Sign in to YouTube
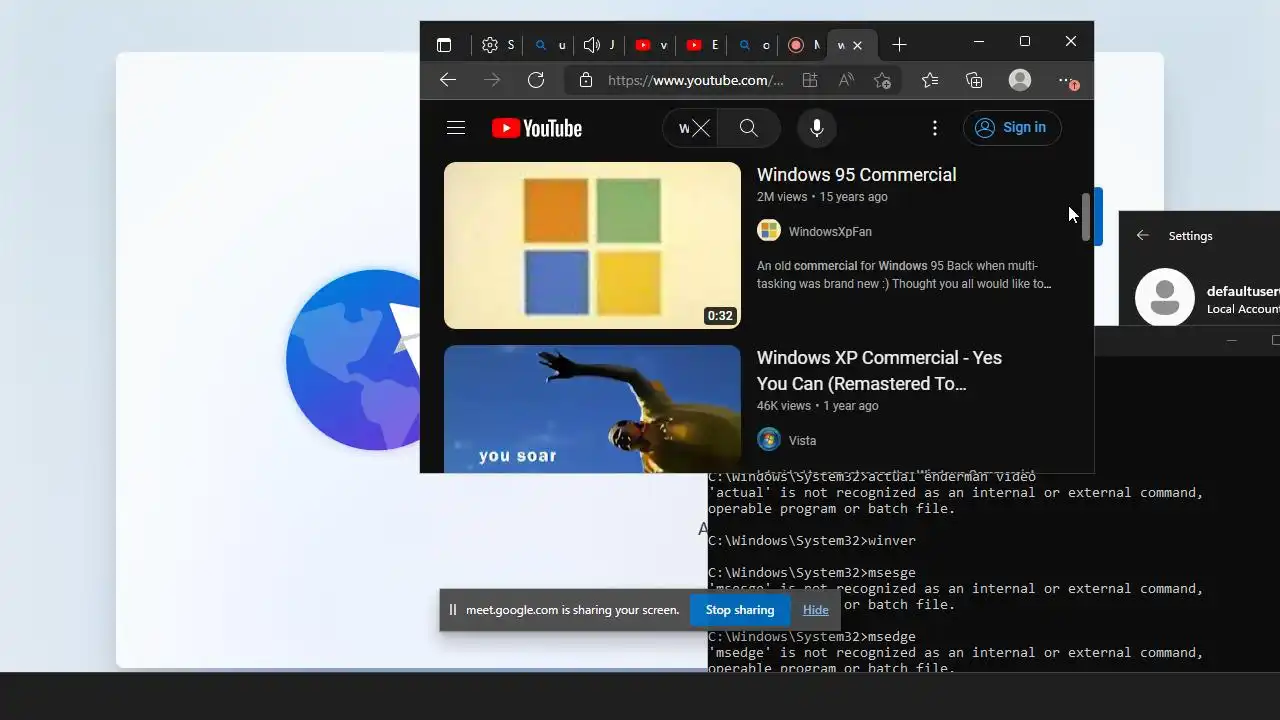The image size is (1280, 720). [x=1012, y=128]
